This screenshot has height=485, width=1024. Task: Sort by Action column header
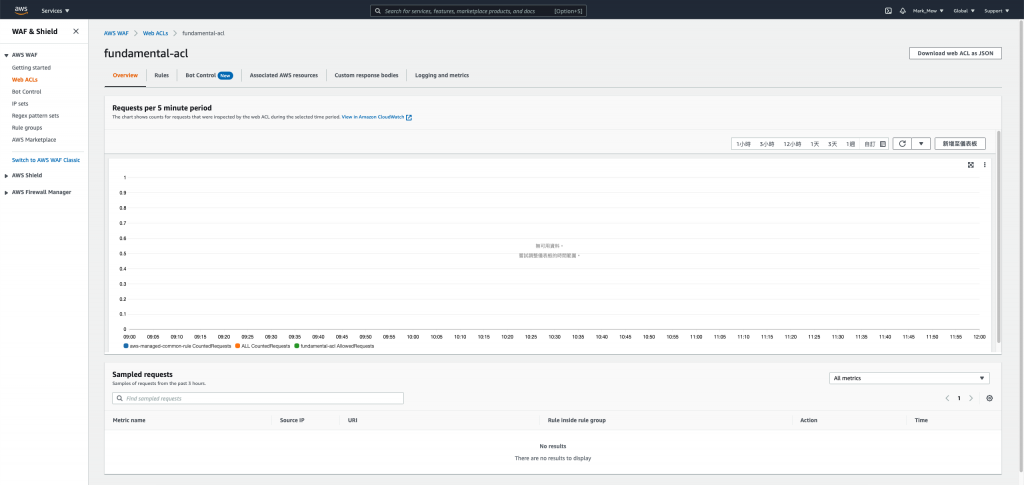[x=808, y=420]
